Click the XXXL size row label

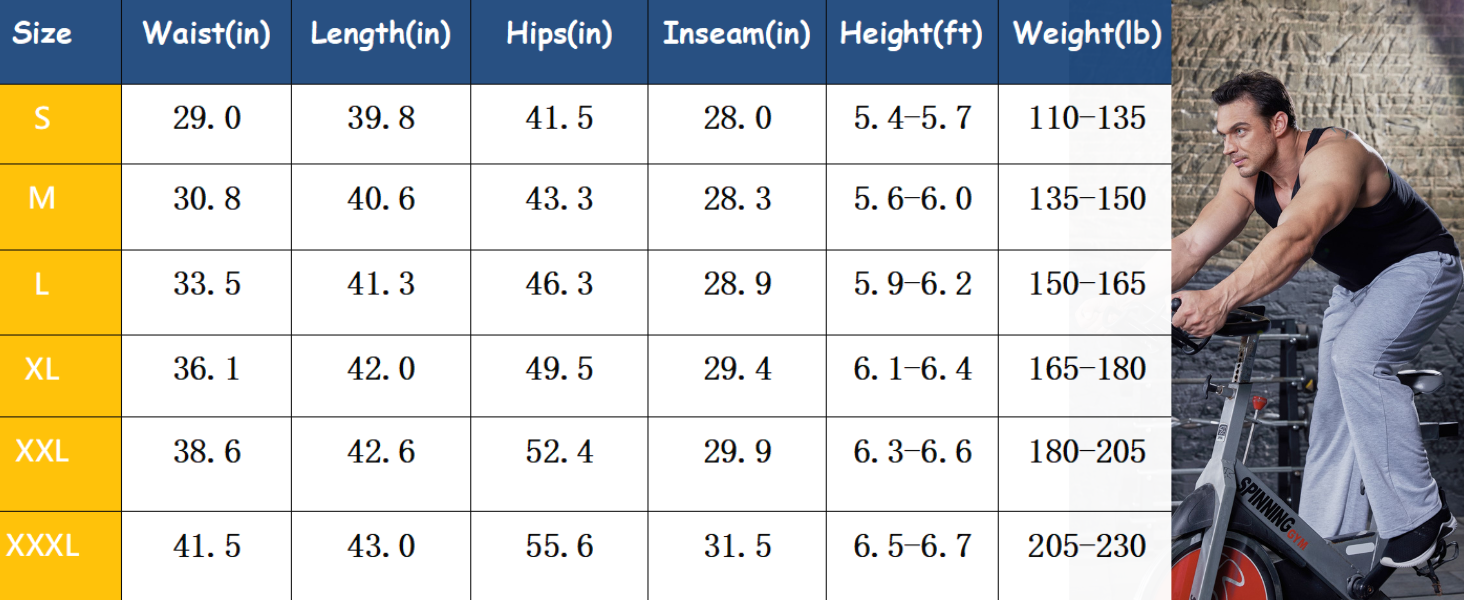click(42, 546)
